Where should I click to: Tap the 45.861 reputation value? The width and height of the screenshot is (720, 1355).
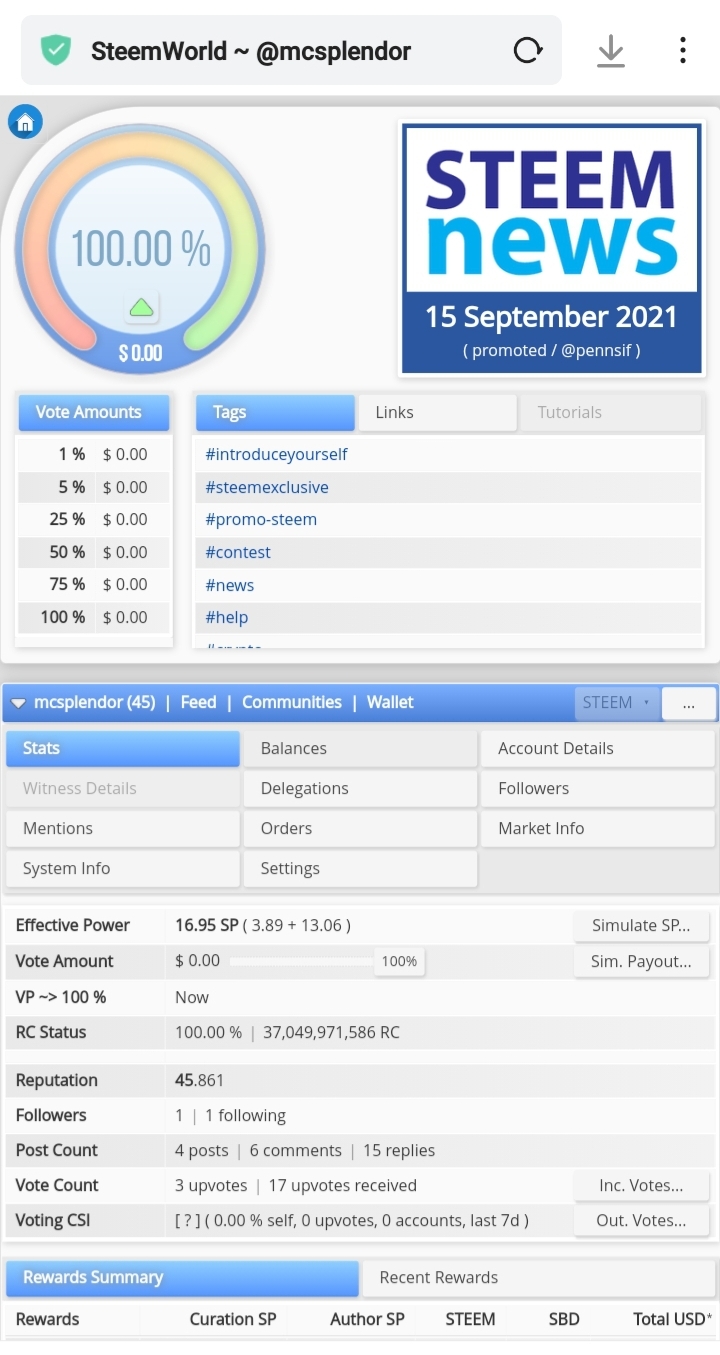pyautogui.click(x=199, y=1080)
